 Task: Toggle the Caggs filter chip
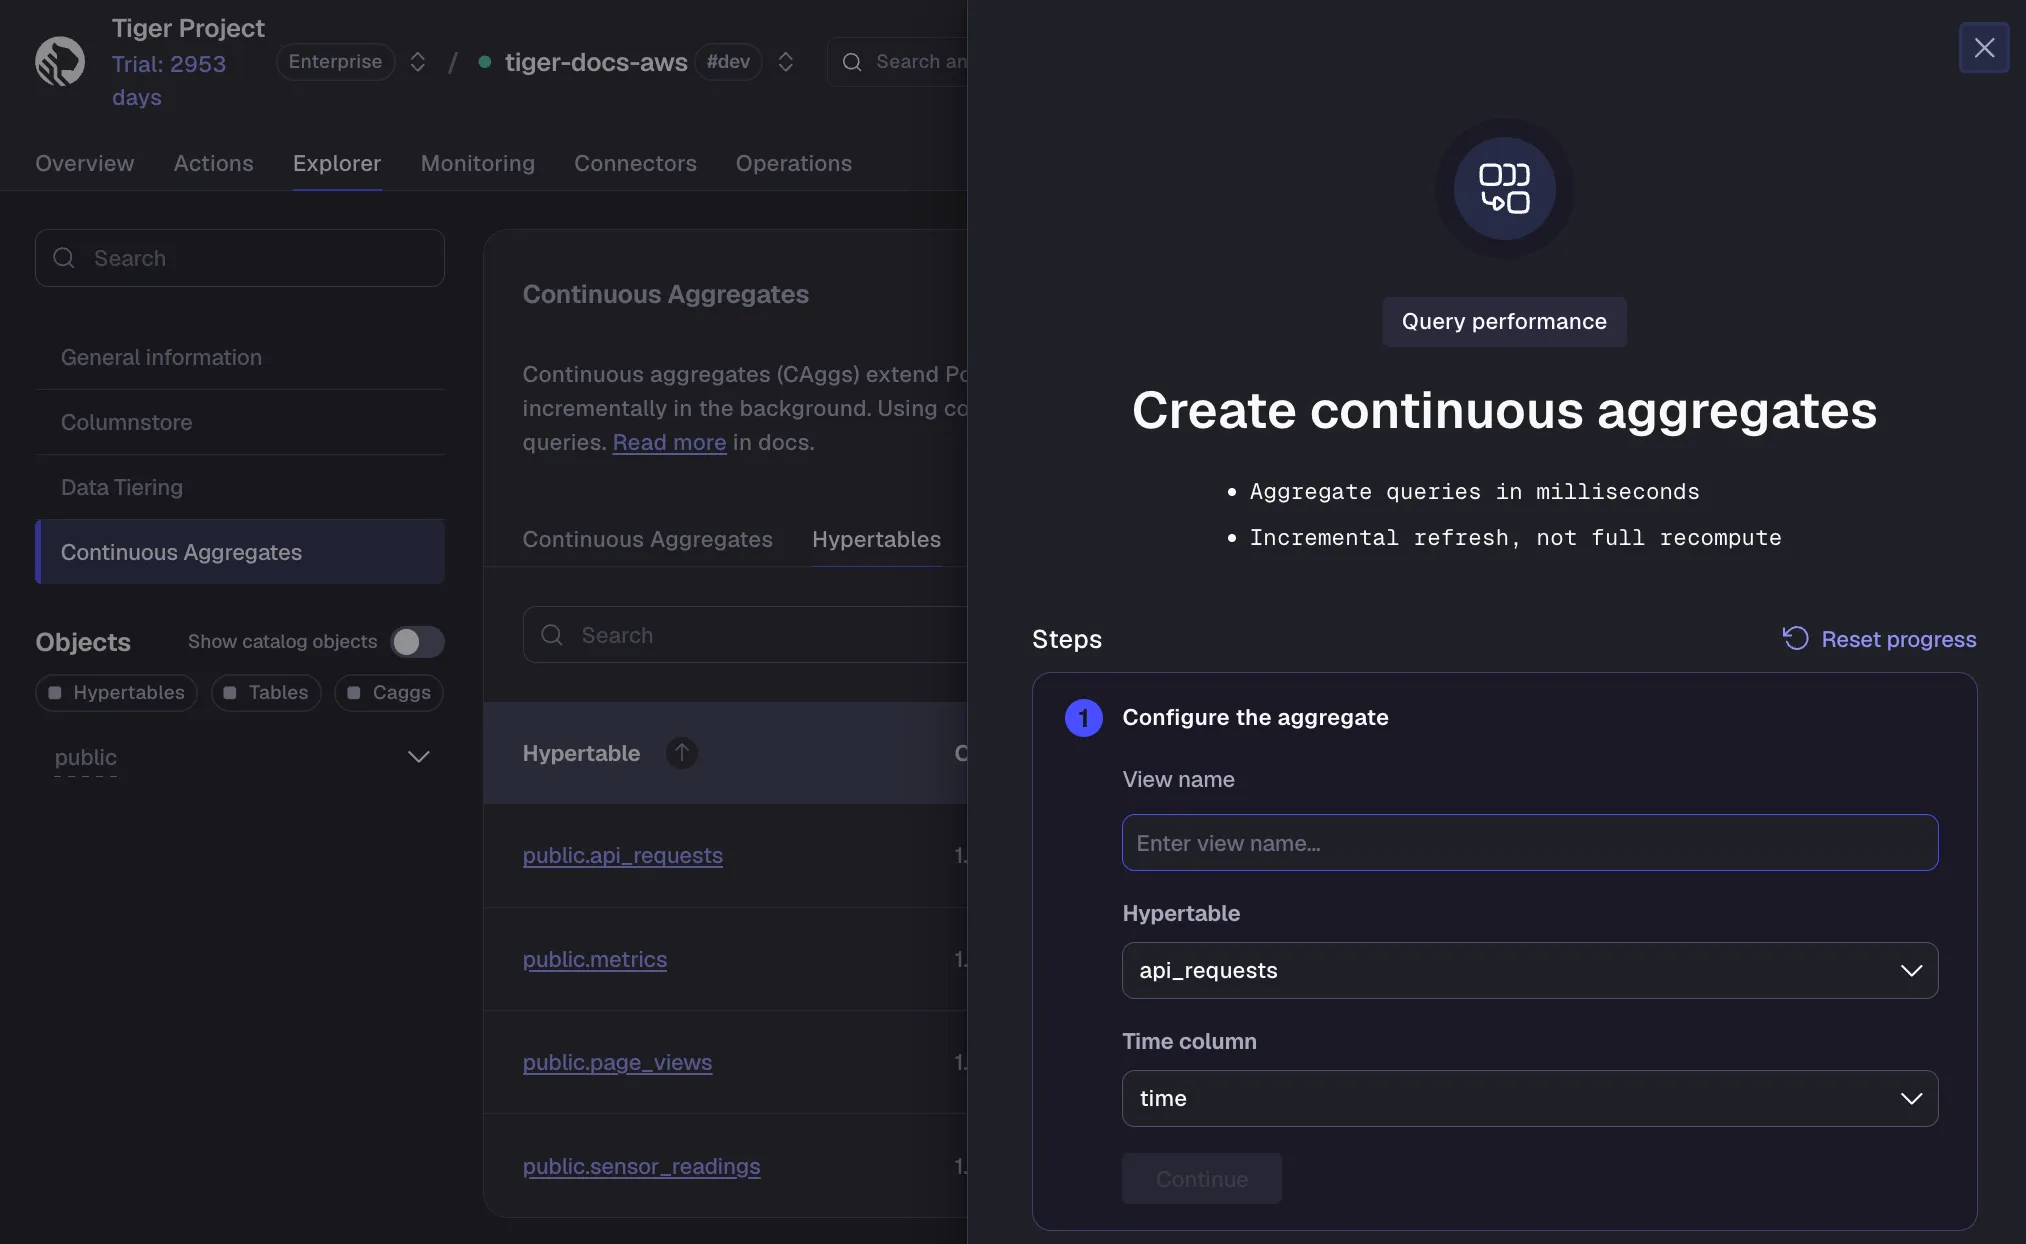(389, 693)
